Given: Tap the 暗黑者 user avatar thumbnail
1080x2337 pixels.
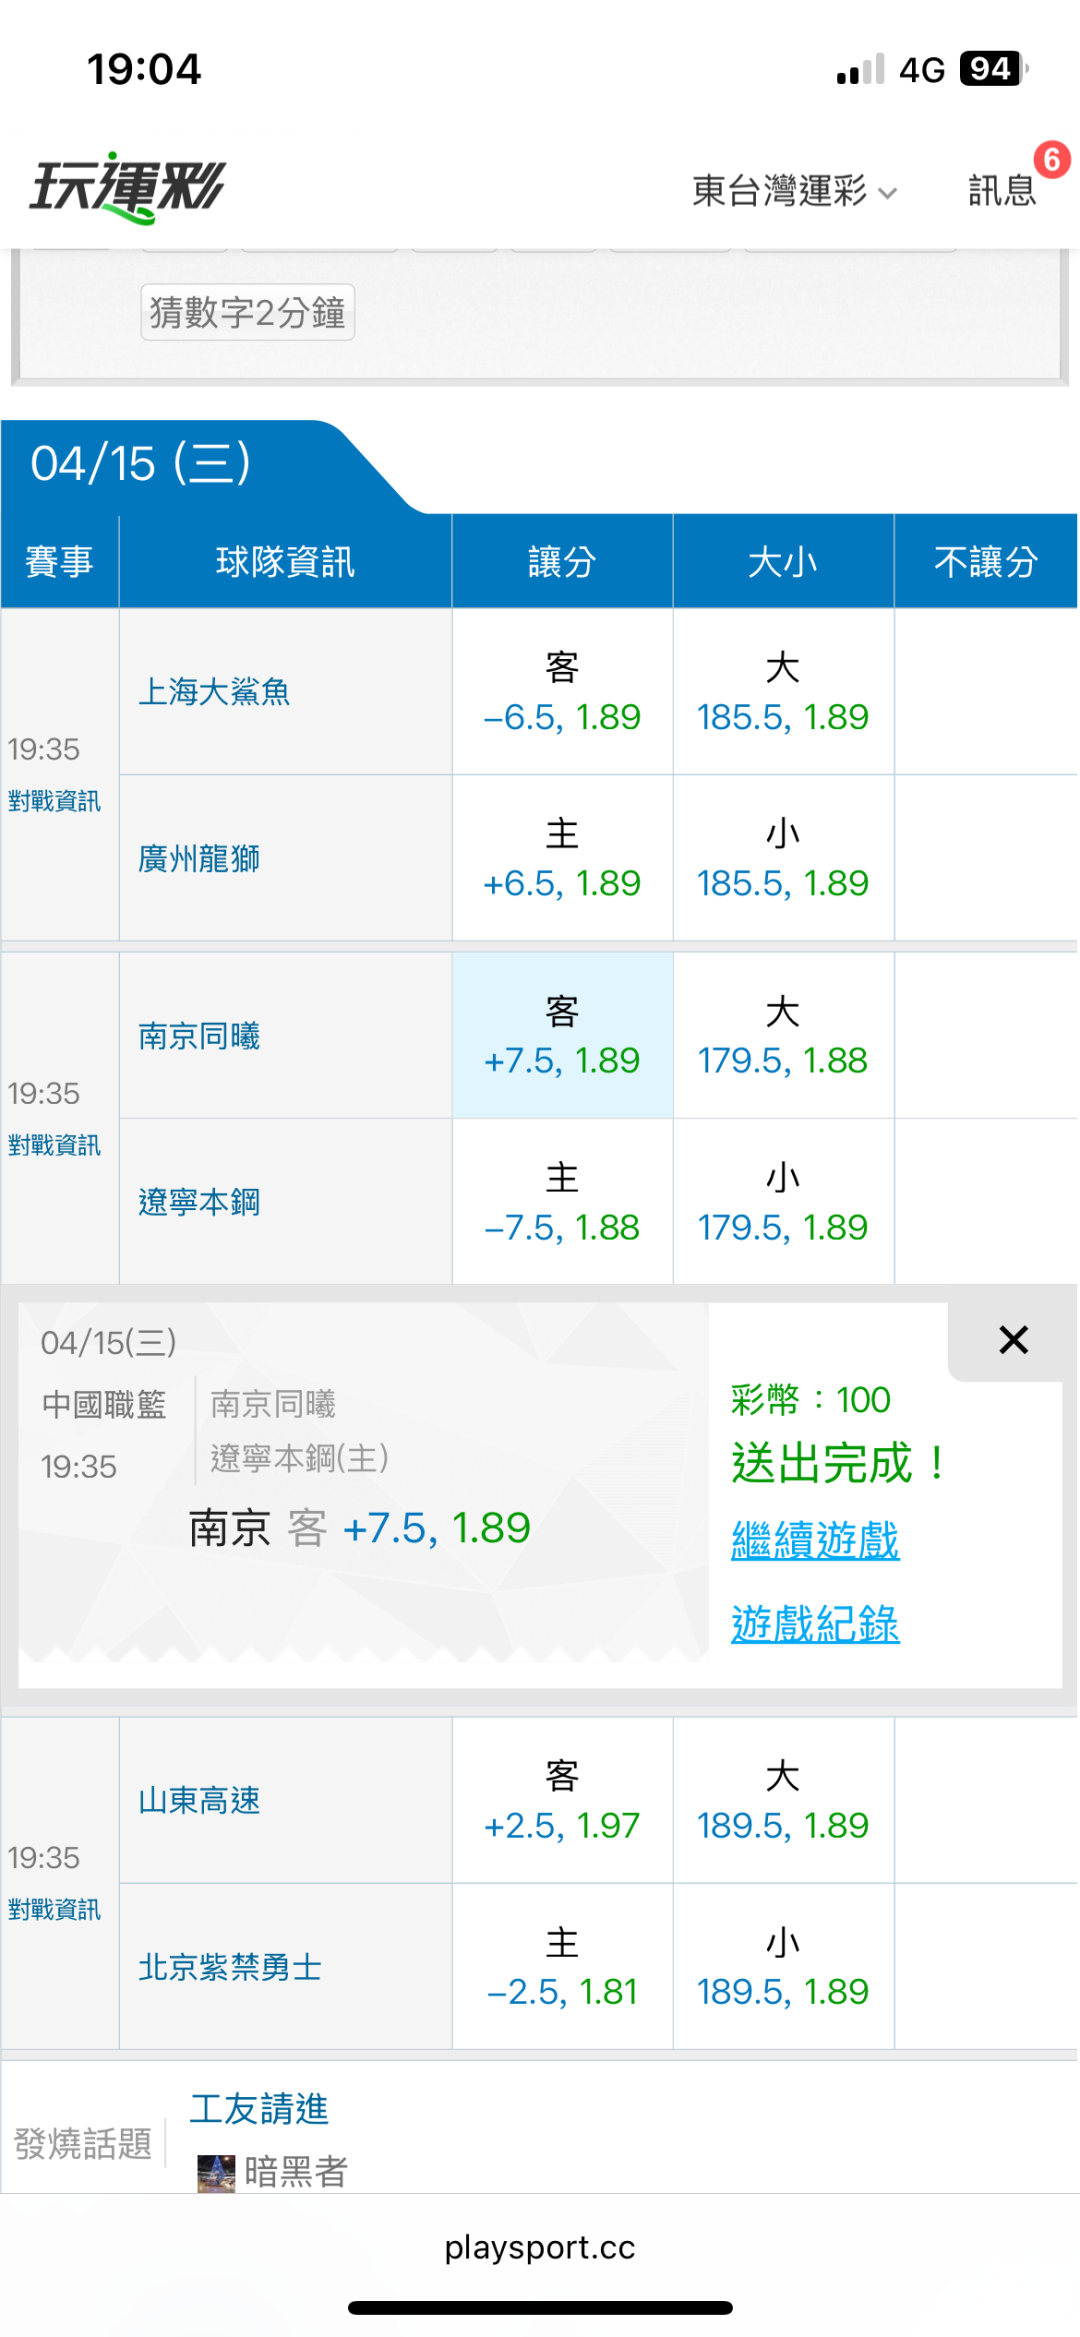Looking at the screenshot, I should (x=216, y=2172).
